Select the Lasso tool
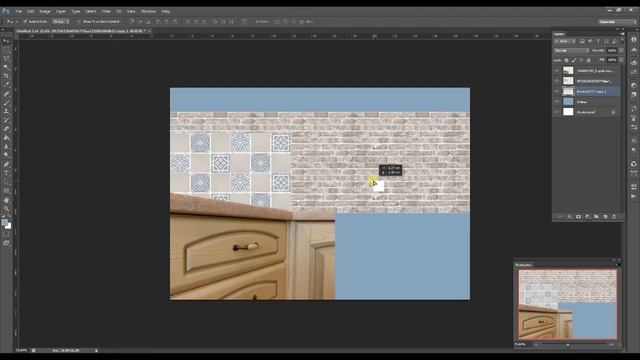 click(6, 59)
